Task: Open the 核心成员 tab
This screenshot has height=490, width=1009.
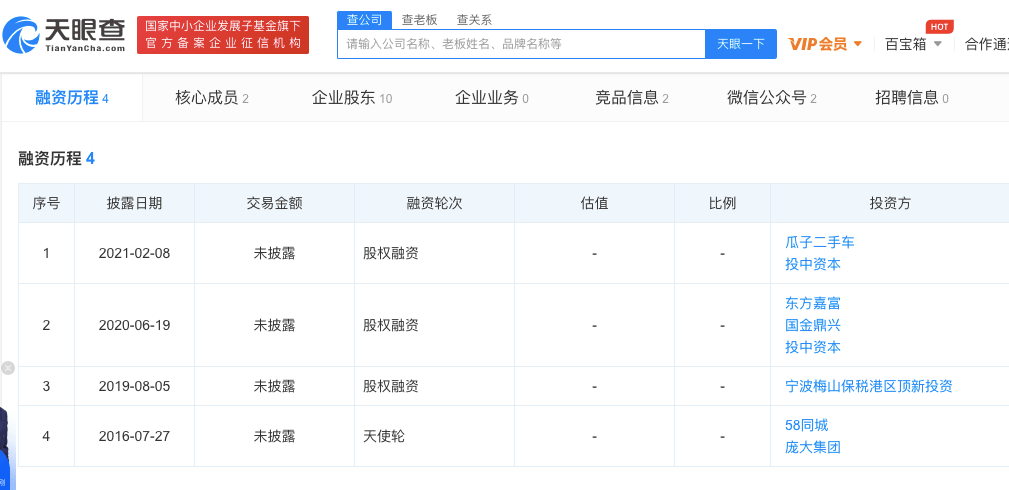Action: coord(211,98)
